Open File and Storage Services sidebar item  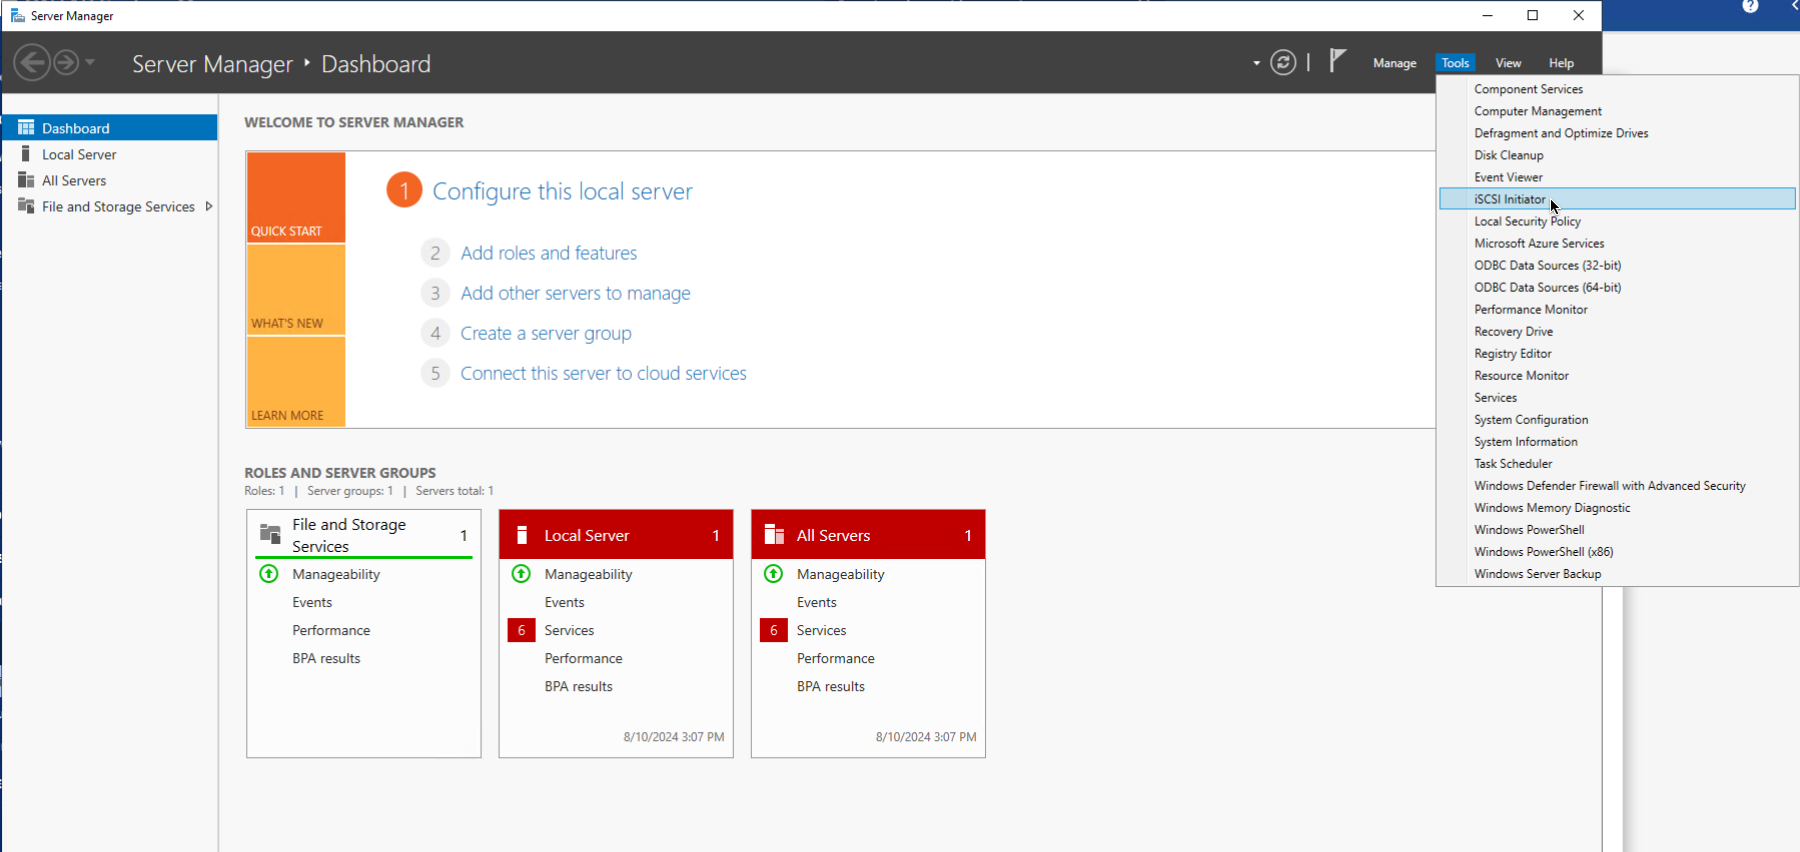click(109, 206)
